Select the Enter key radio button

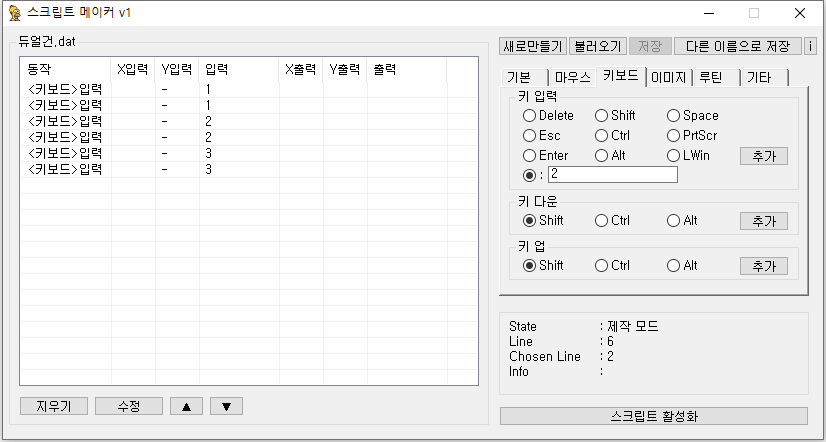546,155
